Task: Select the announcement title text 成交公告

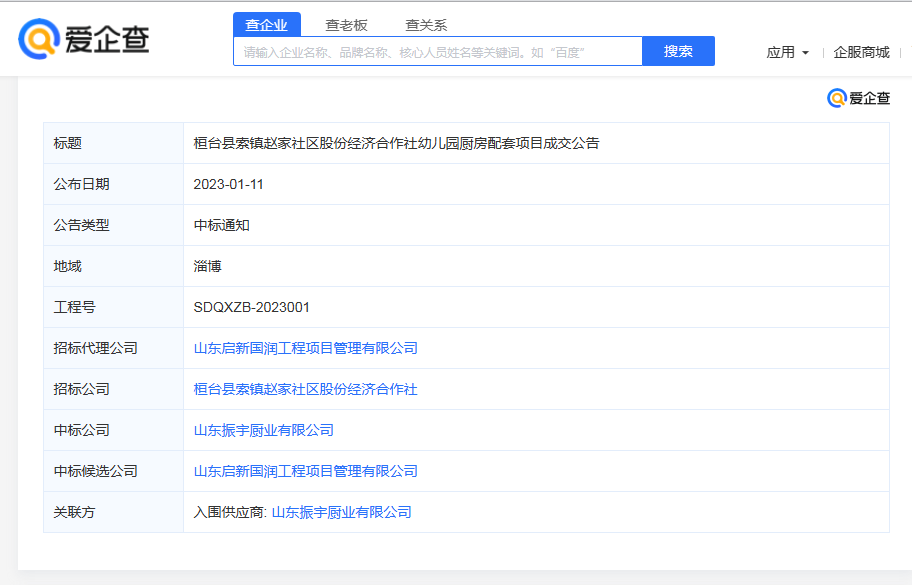Action: (x=571, y=143)
